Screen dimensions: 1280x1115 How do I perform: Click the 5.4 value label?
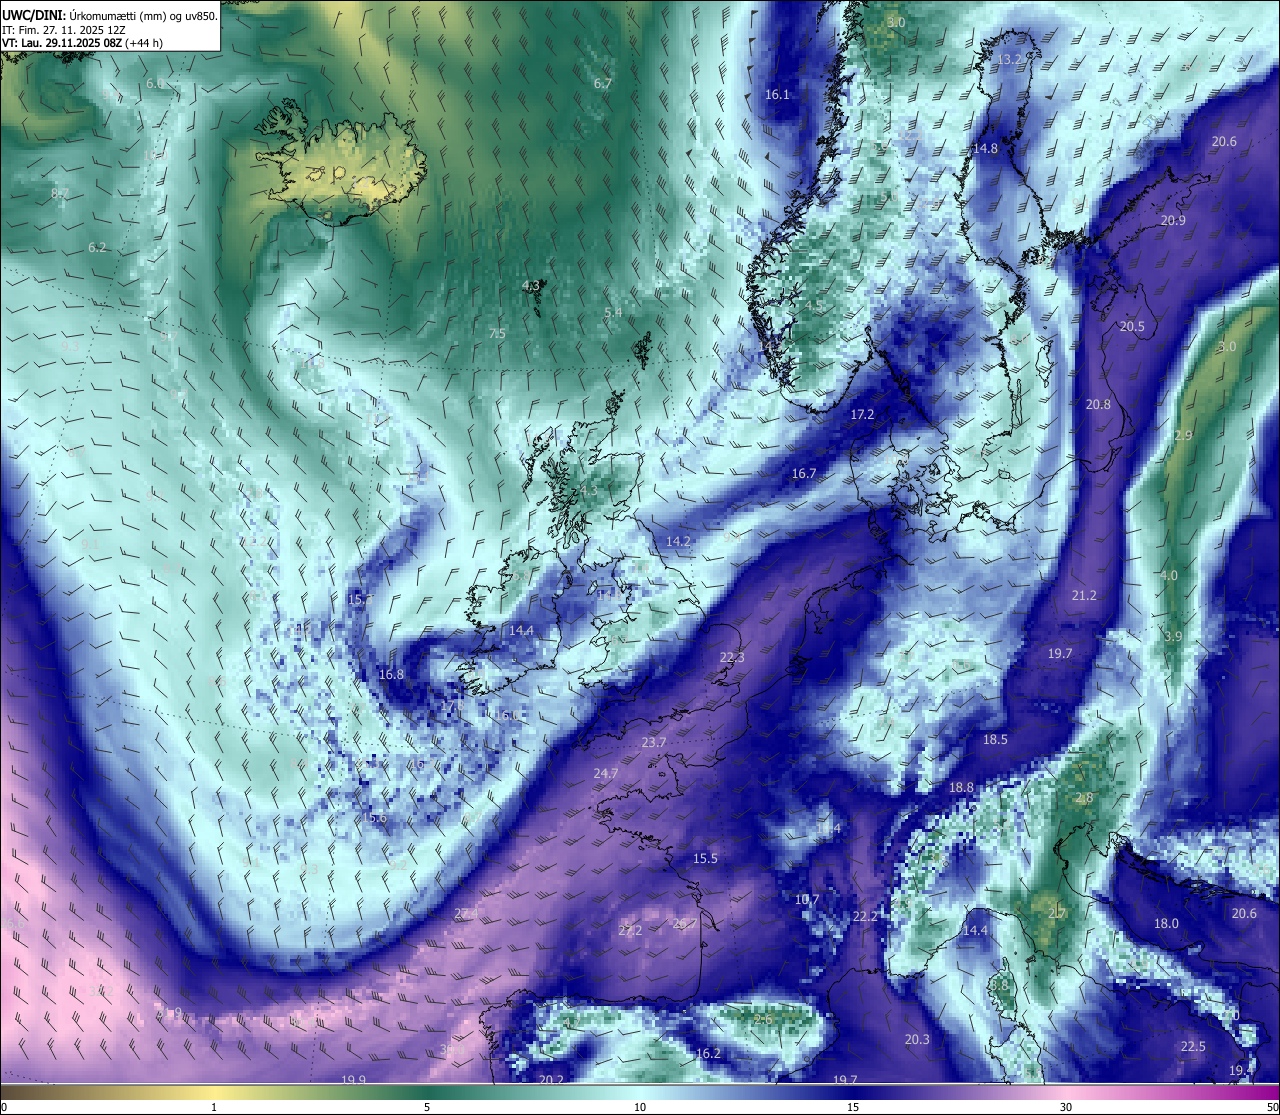(x=613, y=313)
